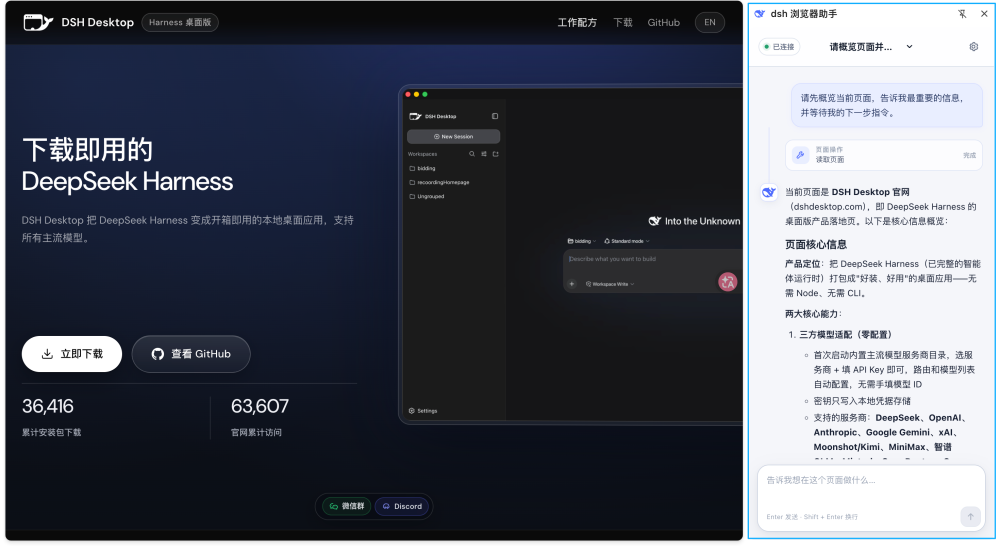Click the Workspaces search icon
Image resolution: width=1000 pixels, height=546 pixels.
(x=472, y=154)
